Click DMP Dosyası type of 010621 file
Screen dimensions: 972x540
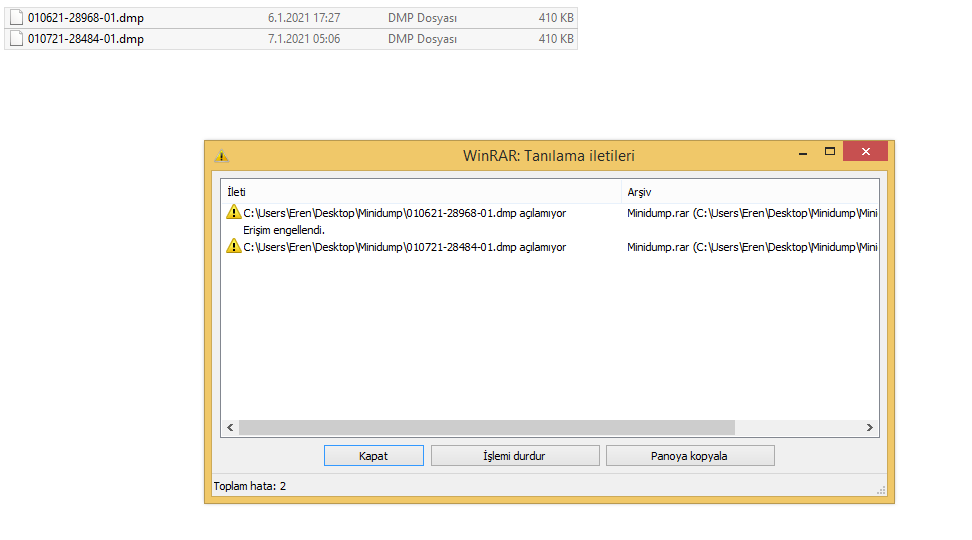[422, 18]
